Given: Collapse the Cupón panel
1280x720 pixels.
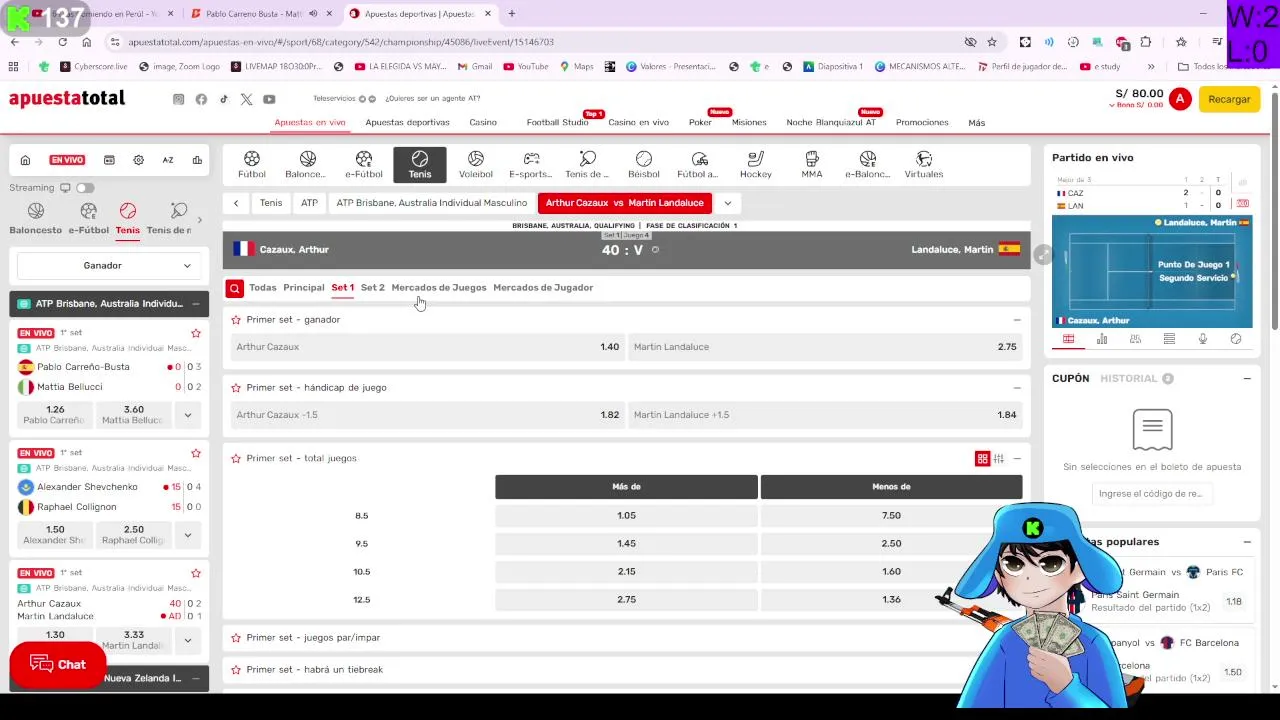Looking at the screenshot, I should pos(1247,379).
